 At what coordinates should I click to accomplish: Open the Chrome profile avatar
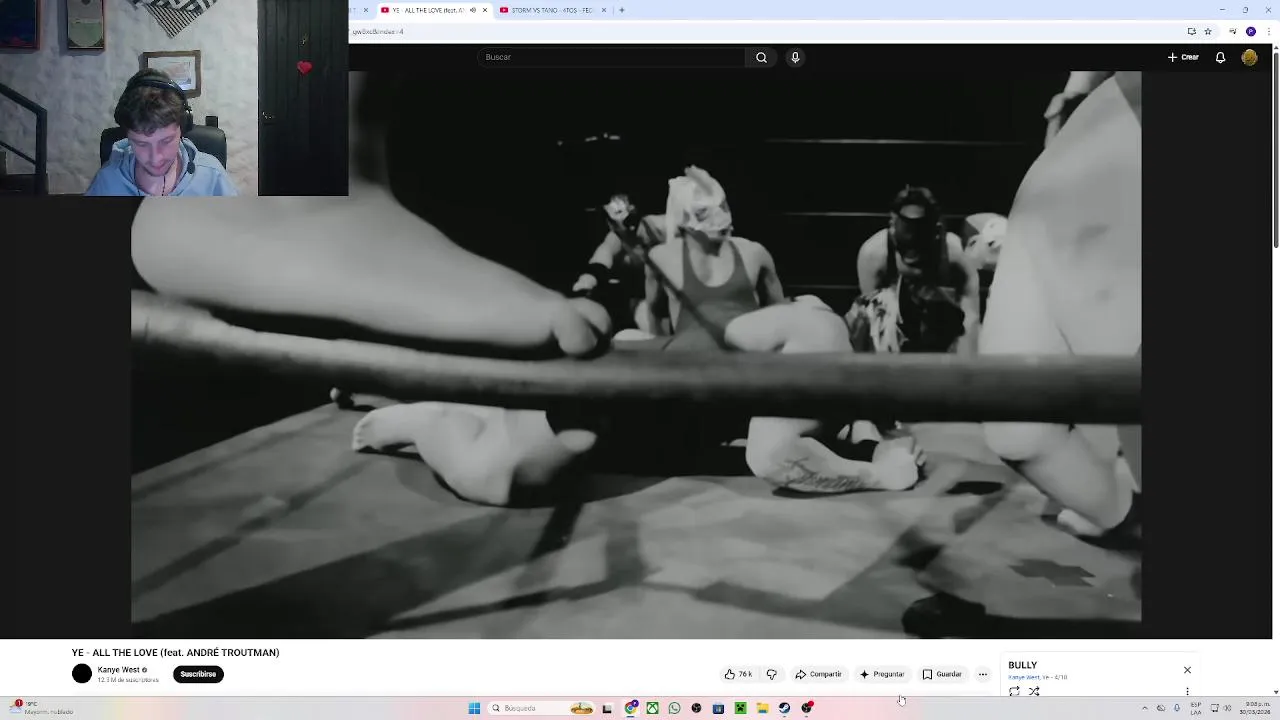click(1250, 31)
